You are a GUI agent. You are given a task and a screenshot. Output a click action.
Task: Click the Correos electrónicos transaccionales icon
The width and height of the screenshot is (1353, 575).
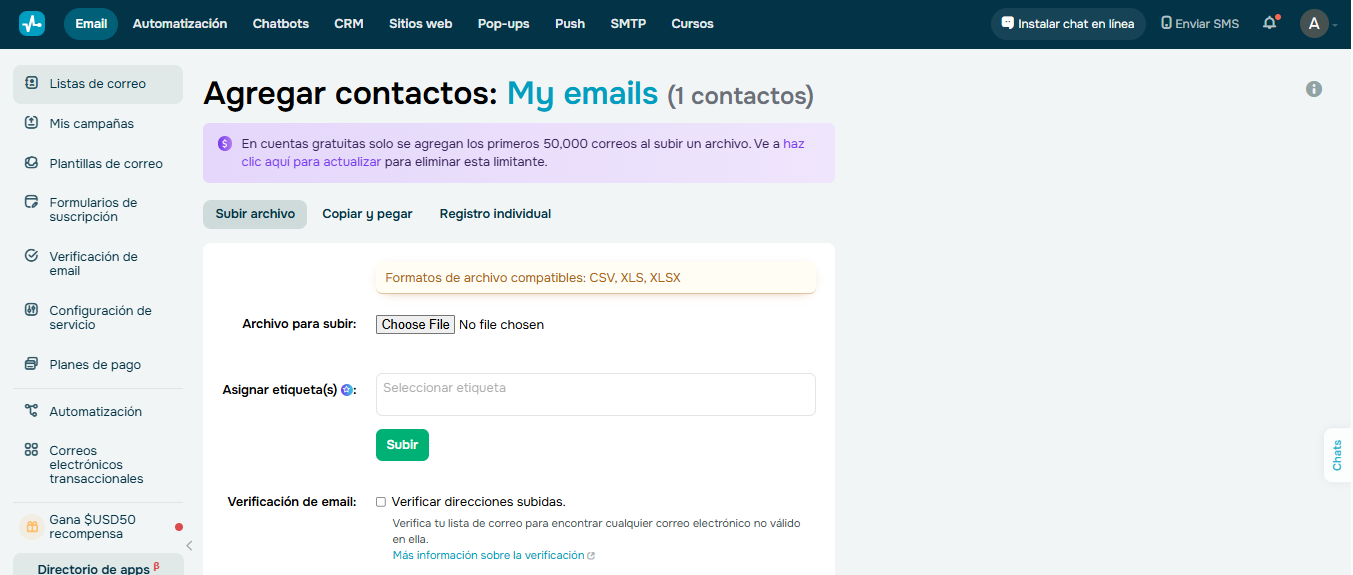point(31,450)
